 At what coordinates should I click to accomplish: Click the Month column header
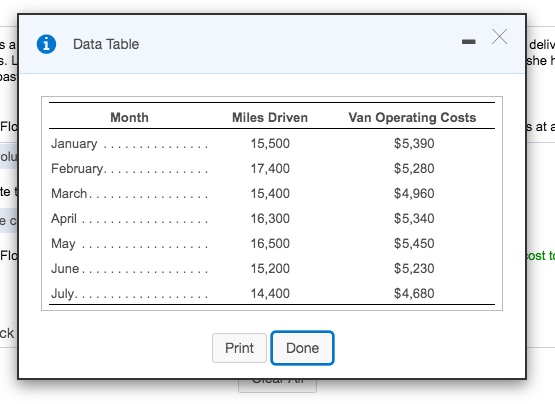129,118
